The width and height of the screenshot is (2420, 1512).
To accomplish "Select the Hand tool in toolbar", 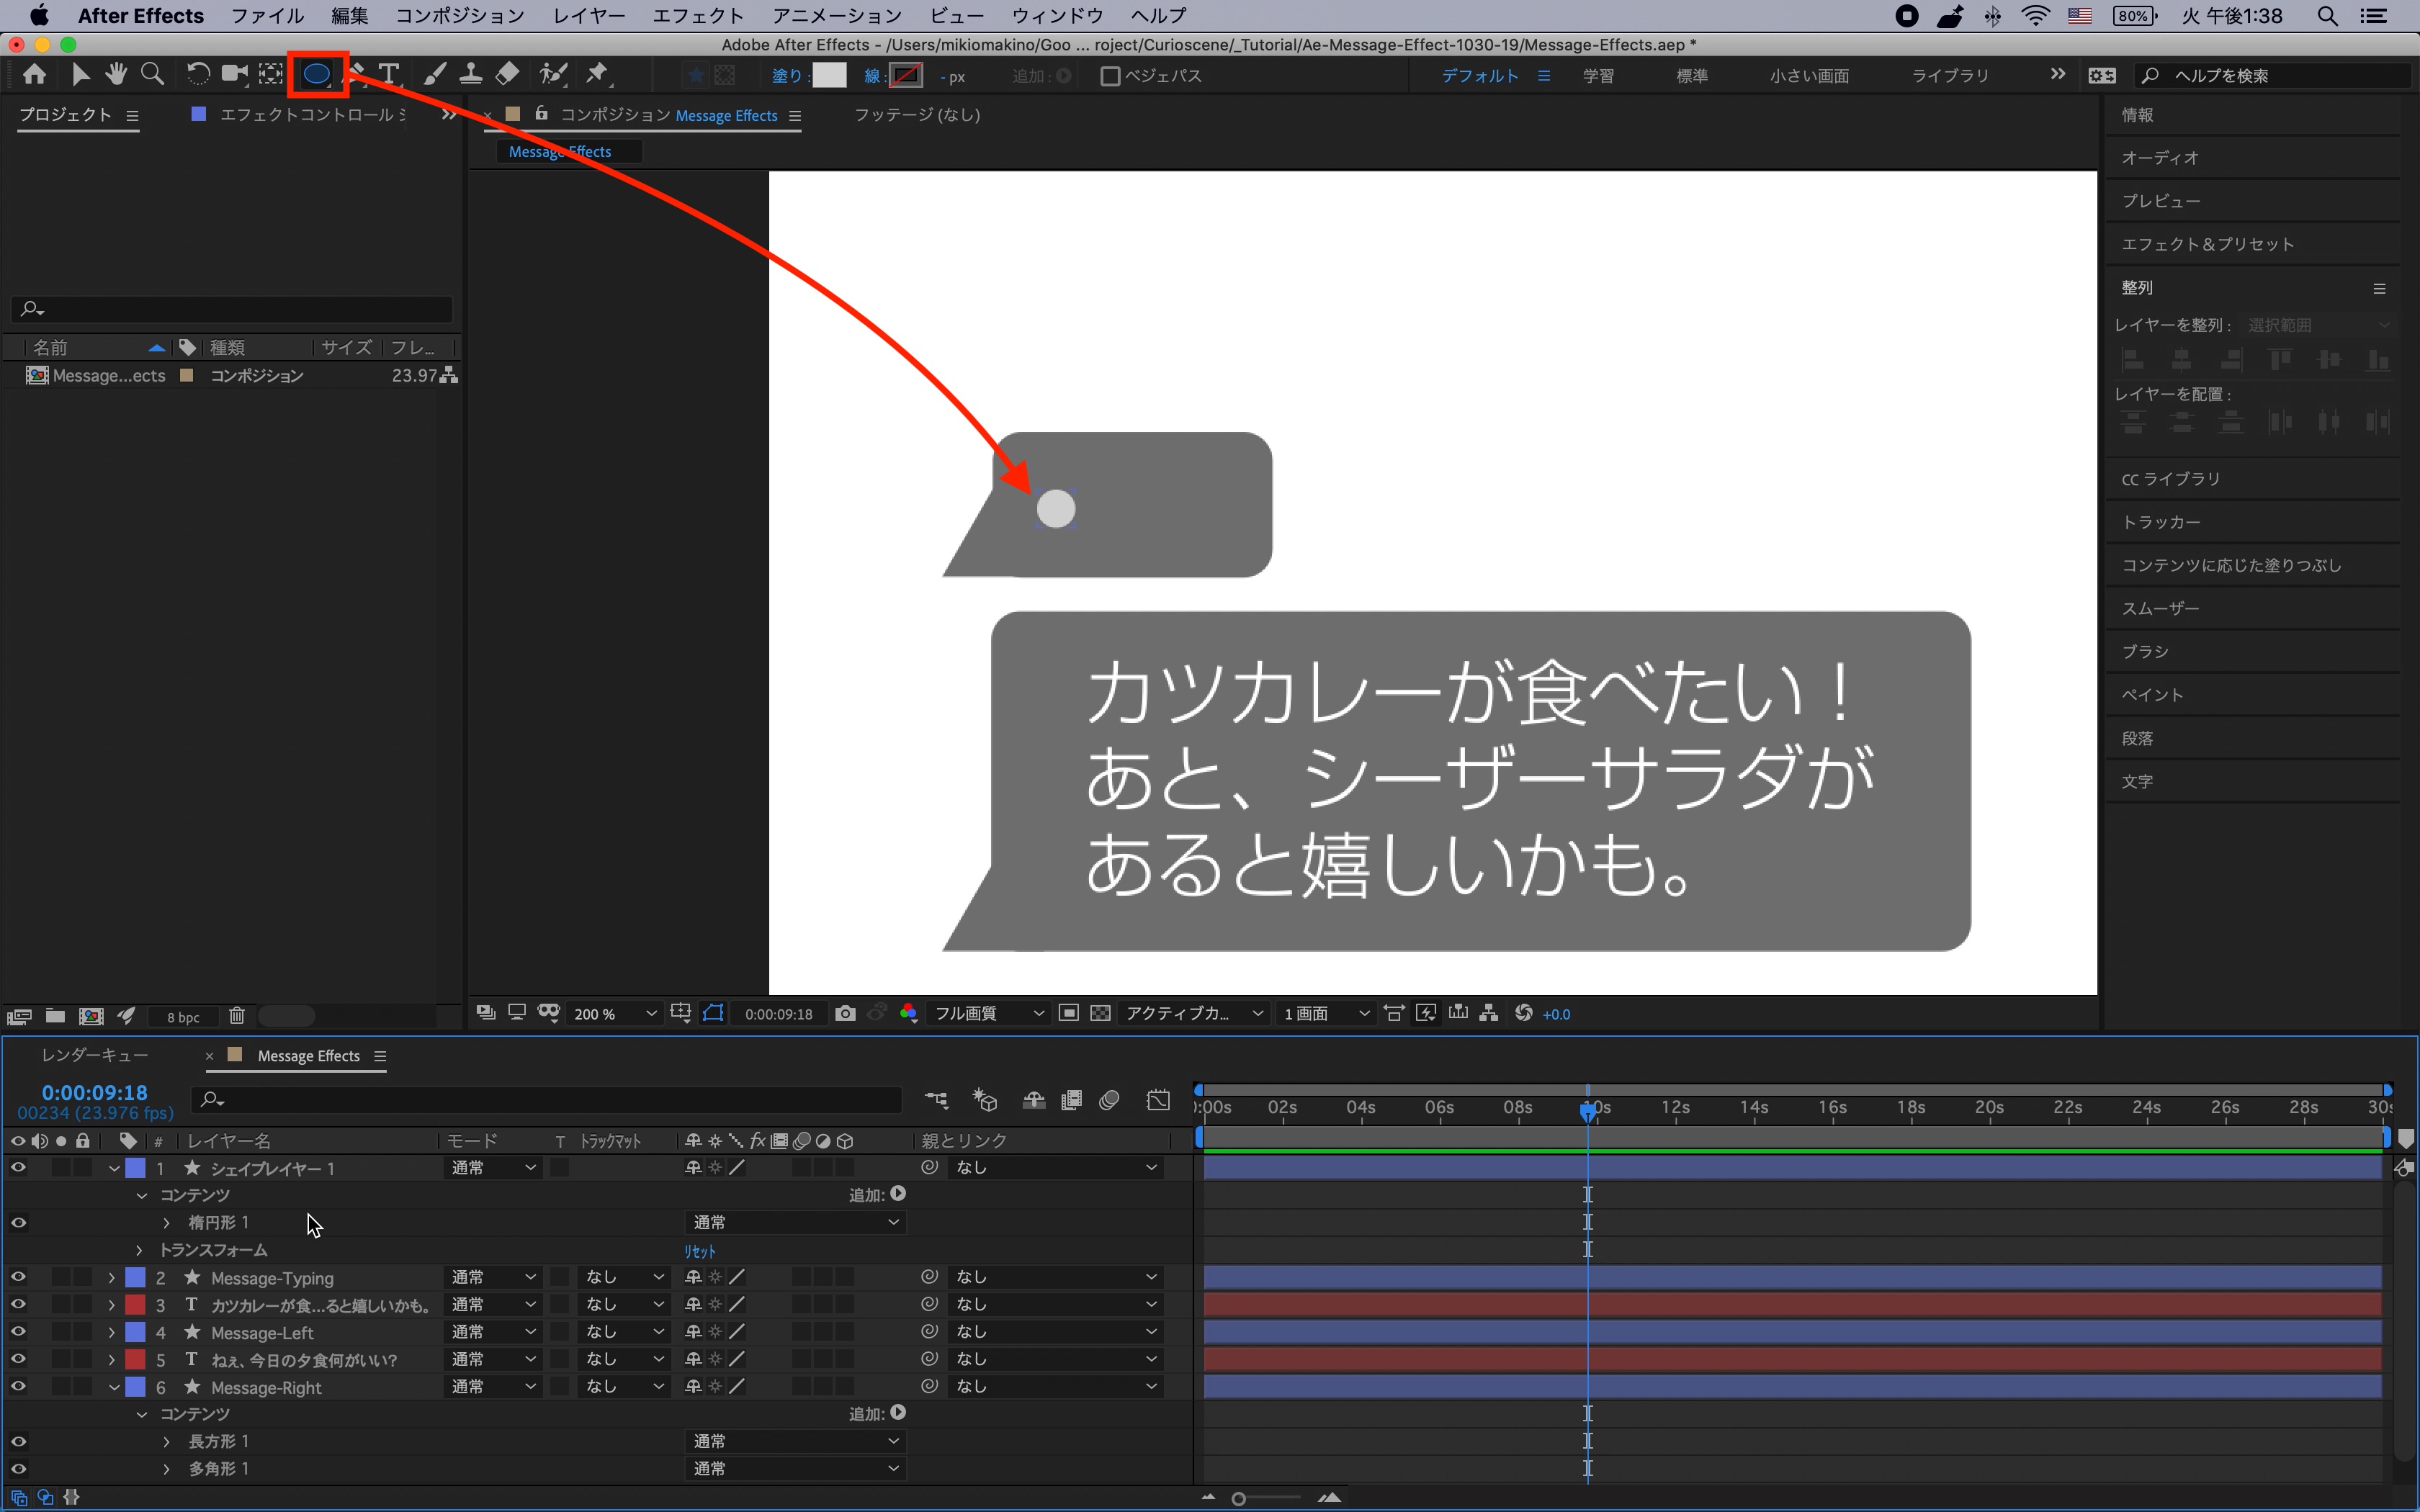I will point(116,74).
